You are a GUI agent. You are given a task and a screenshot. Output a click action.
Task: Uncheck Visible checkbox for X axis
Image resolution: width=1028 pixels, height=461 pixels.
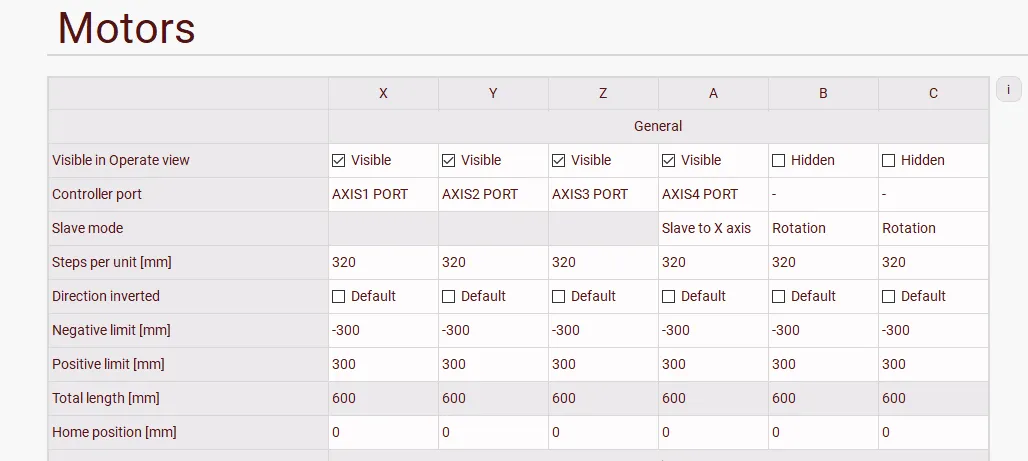coord(338,161)
